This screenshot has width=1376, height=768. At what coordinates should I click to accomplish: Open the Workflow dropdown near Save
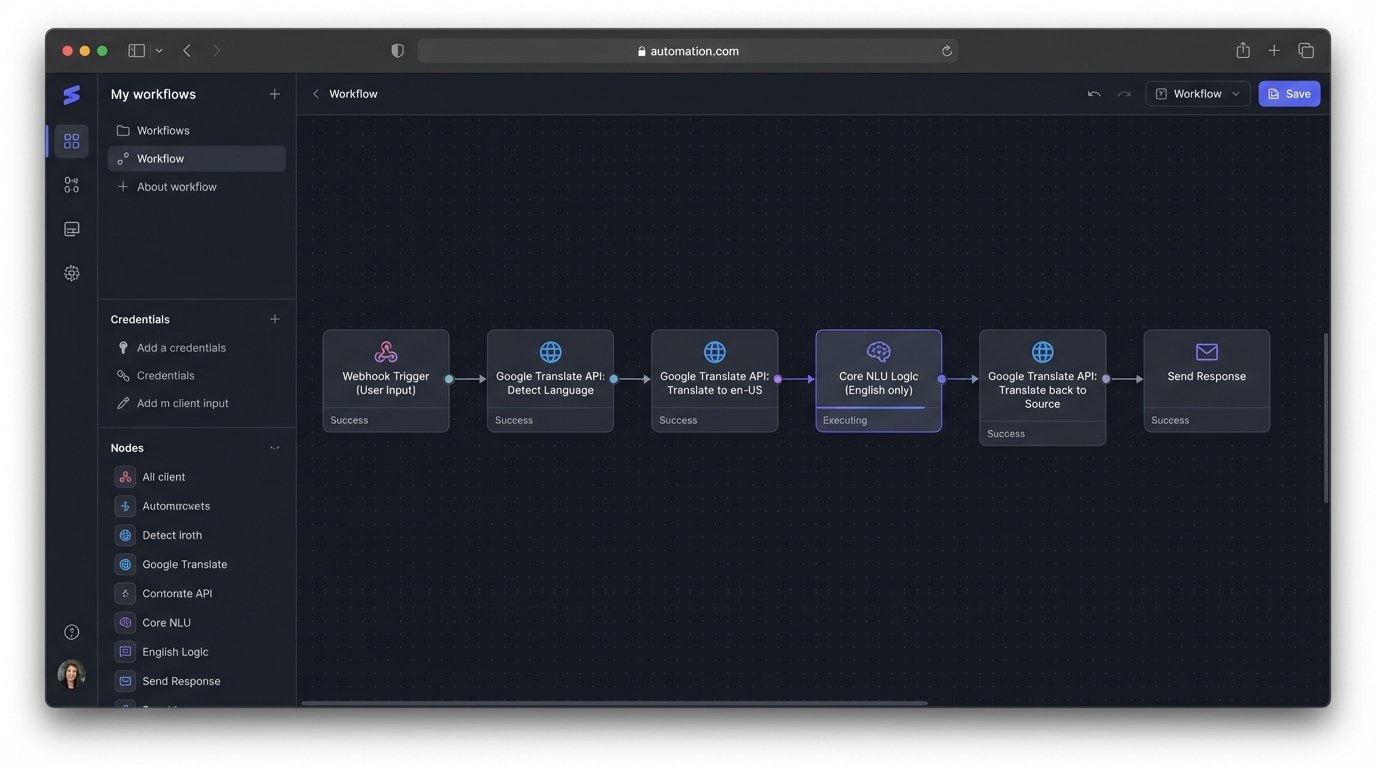click(x=1197, y=94)
